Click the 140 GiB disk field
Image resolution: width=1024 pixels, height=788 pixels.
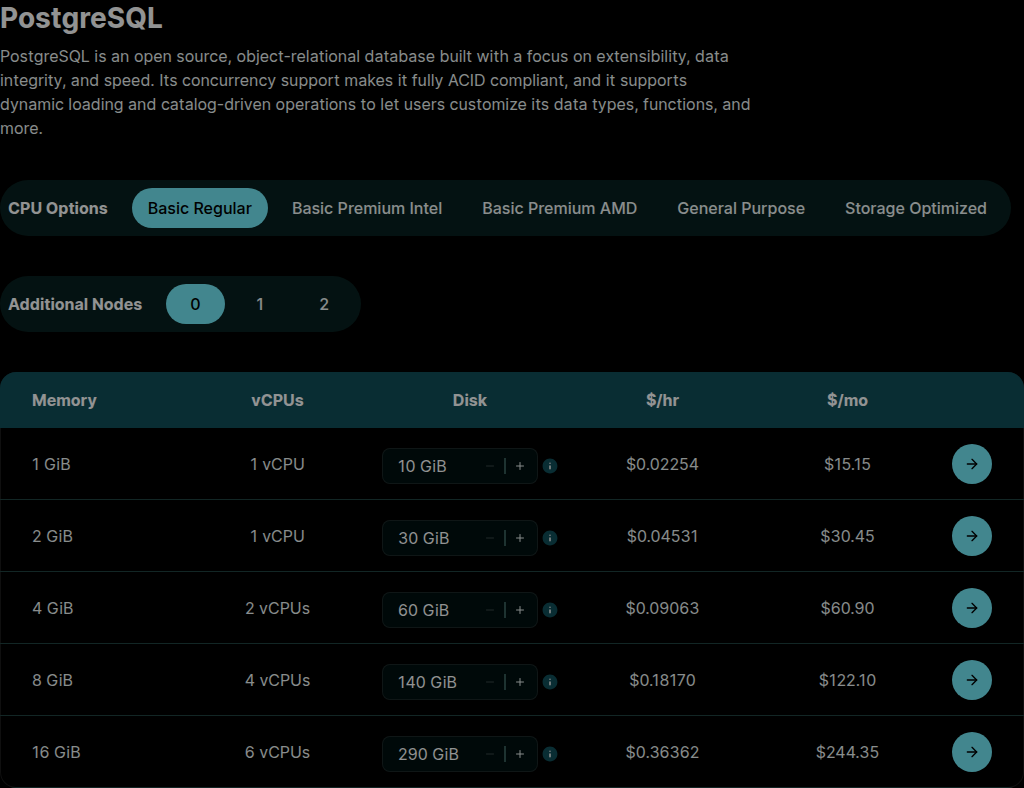point(460,682)
